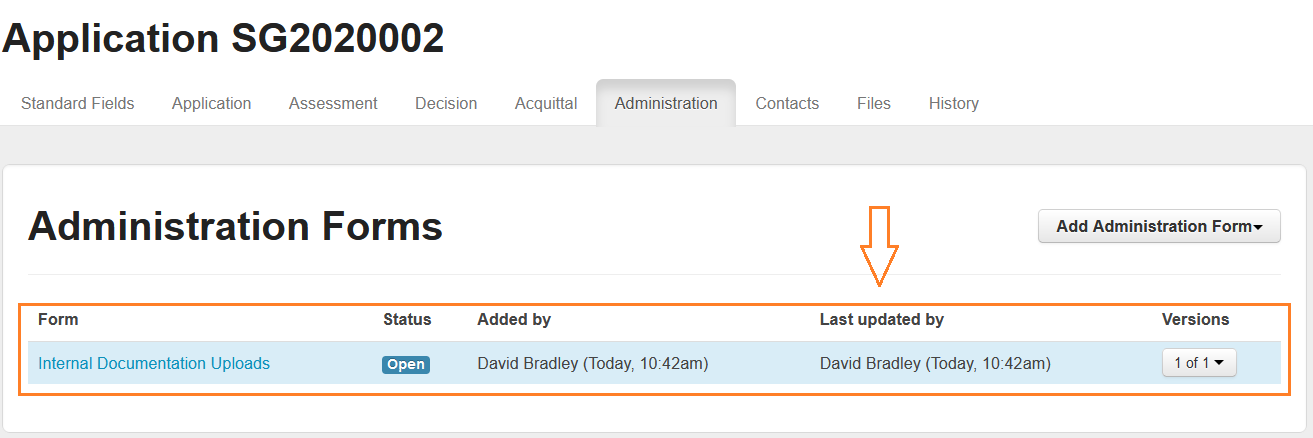Image resolution: width=1313 pixels, height=438 pixels.
Task: Open the Internal Documentation Uploads link
Action: (x=154, y=363)
